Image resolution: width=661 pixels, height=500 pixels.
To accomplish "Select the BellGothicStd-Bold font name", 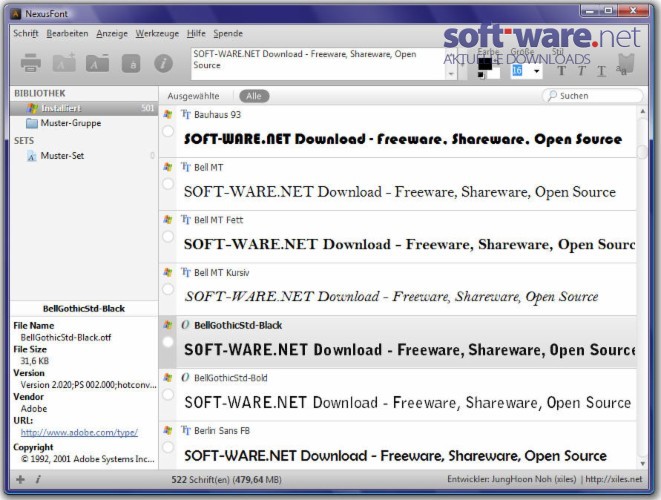I will (231, 378).
